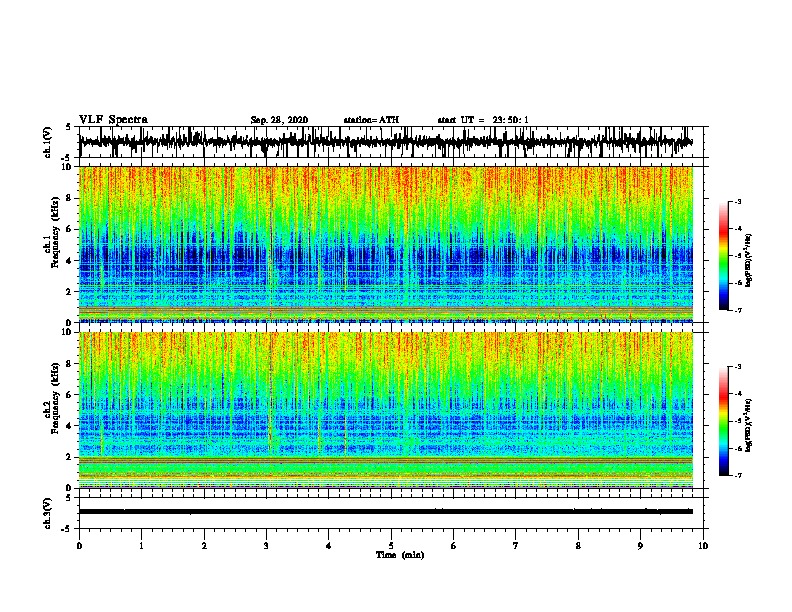This screenshot has width=792, height=612.
Task: Click the "8" kHz tick of ch.1 spectrogram
Action: coord(70,198)
